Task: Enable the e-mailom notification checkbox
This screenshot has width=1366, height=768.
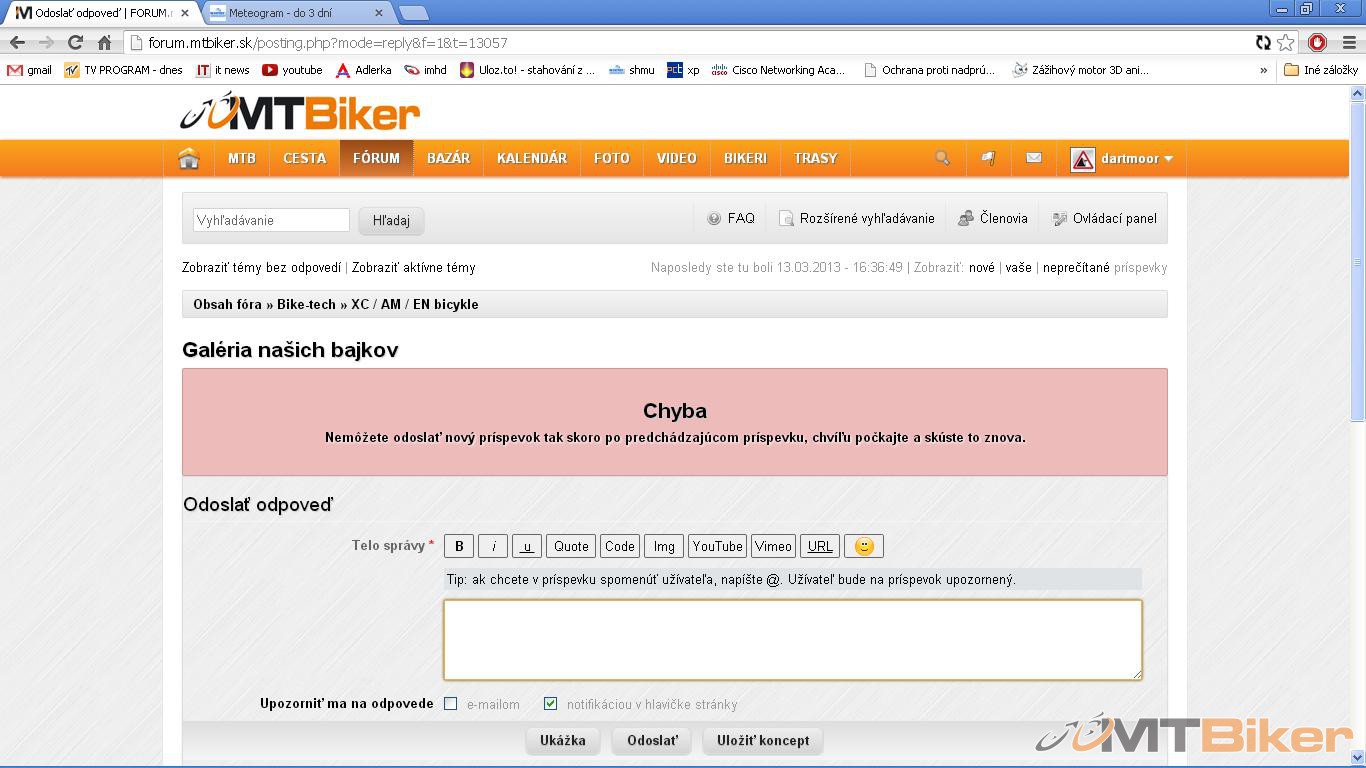Action: point(451,704)
